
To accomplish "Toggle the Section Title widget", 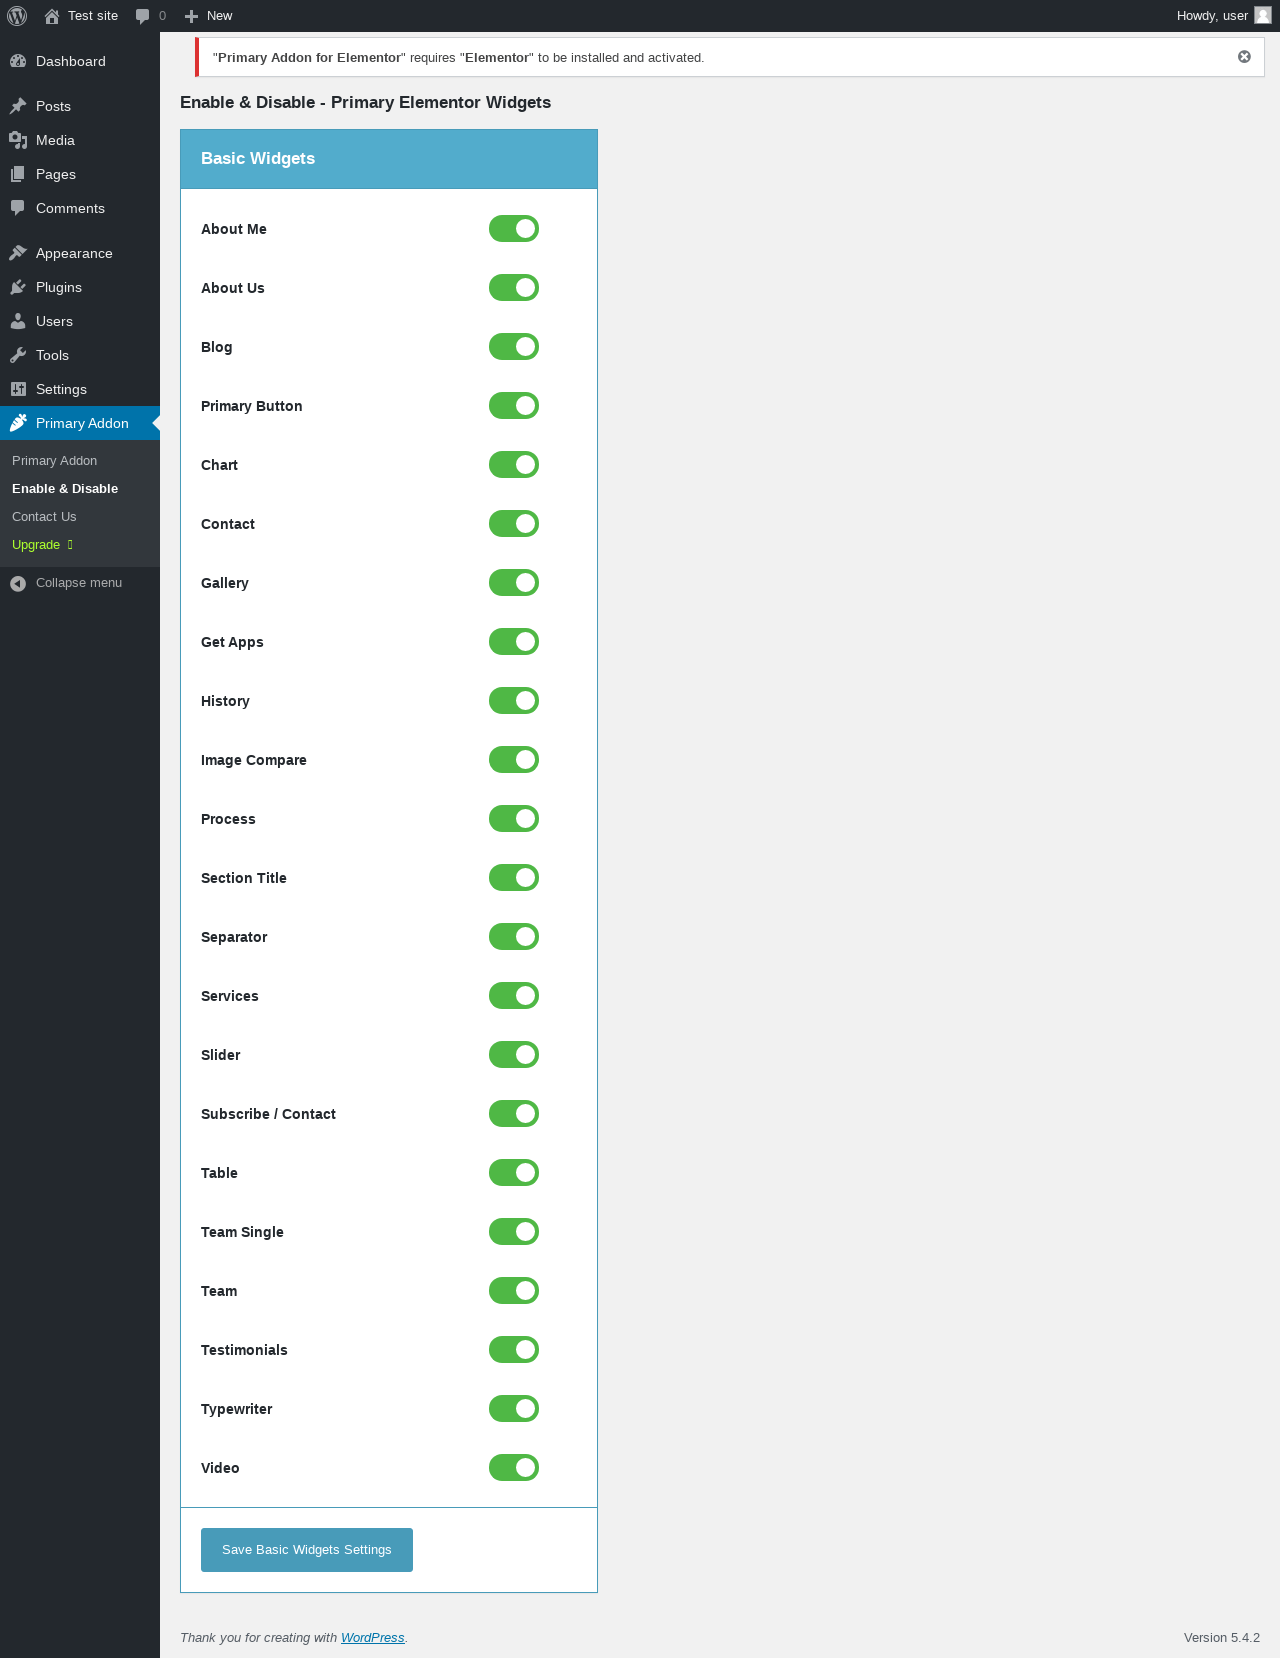I will pyautogui.click(x=514, y=878).
